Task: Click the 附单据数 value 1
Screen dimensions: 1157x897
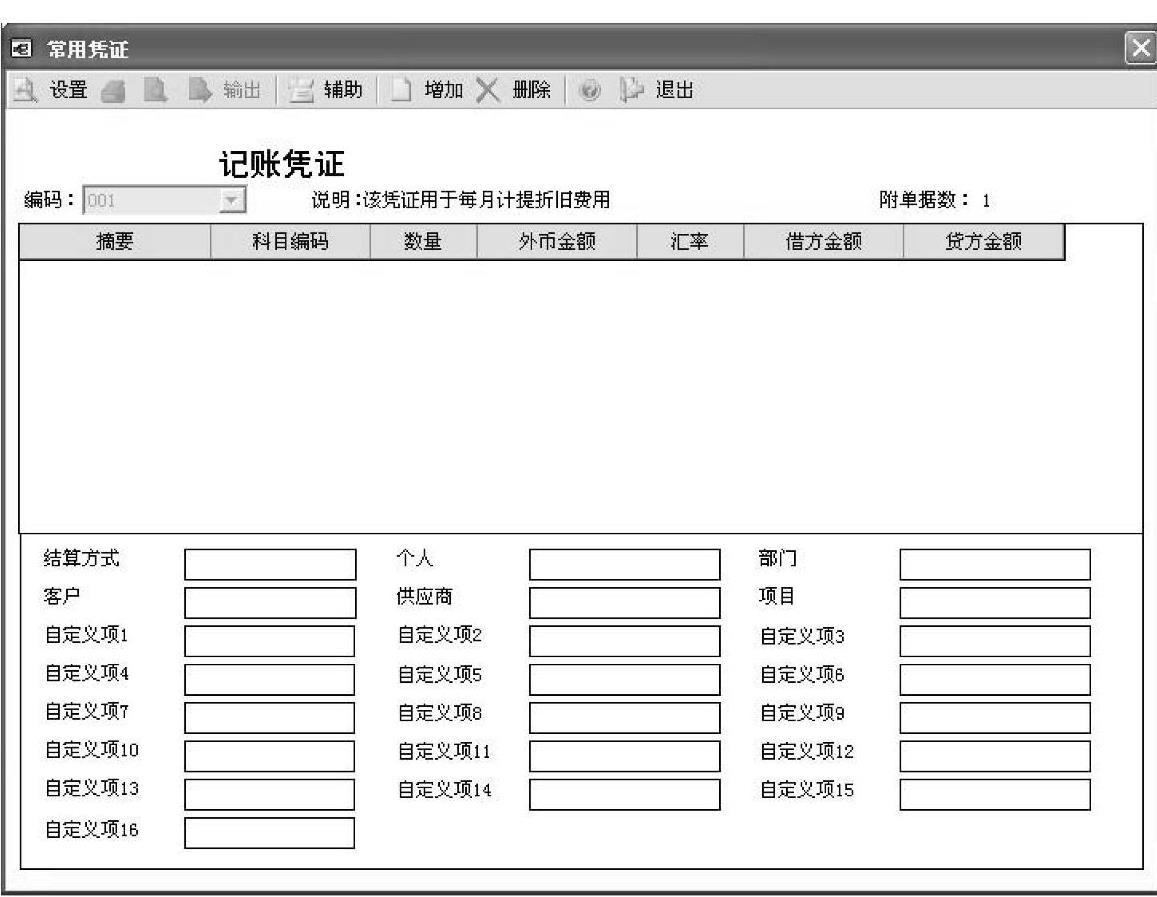Action: [x=986, y=201]
